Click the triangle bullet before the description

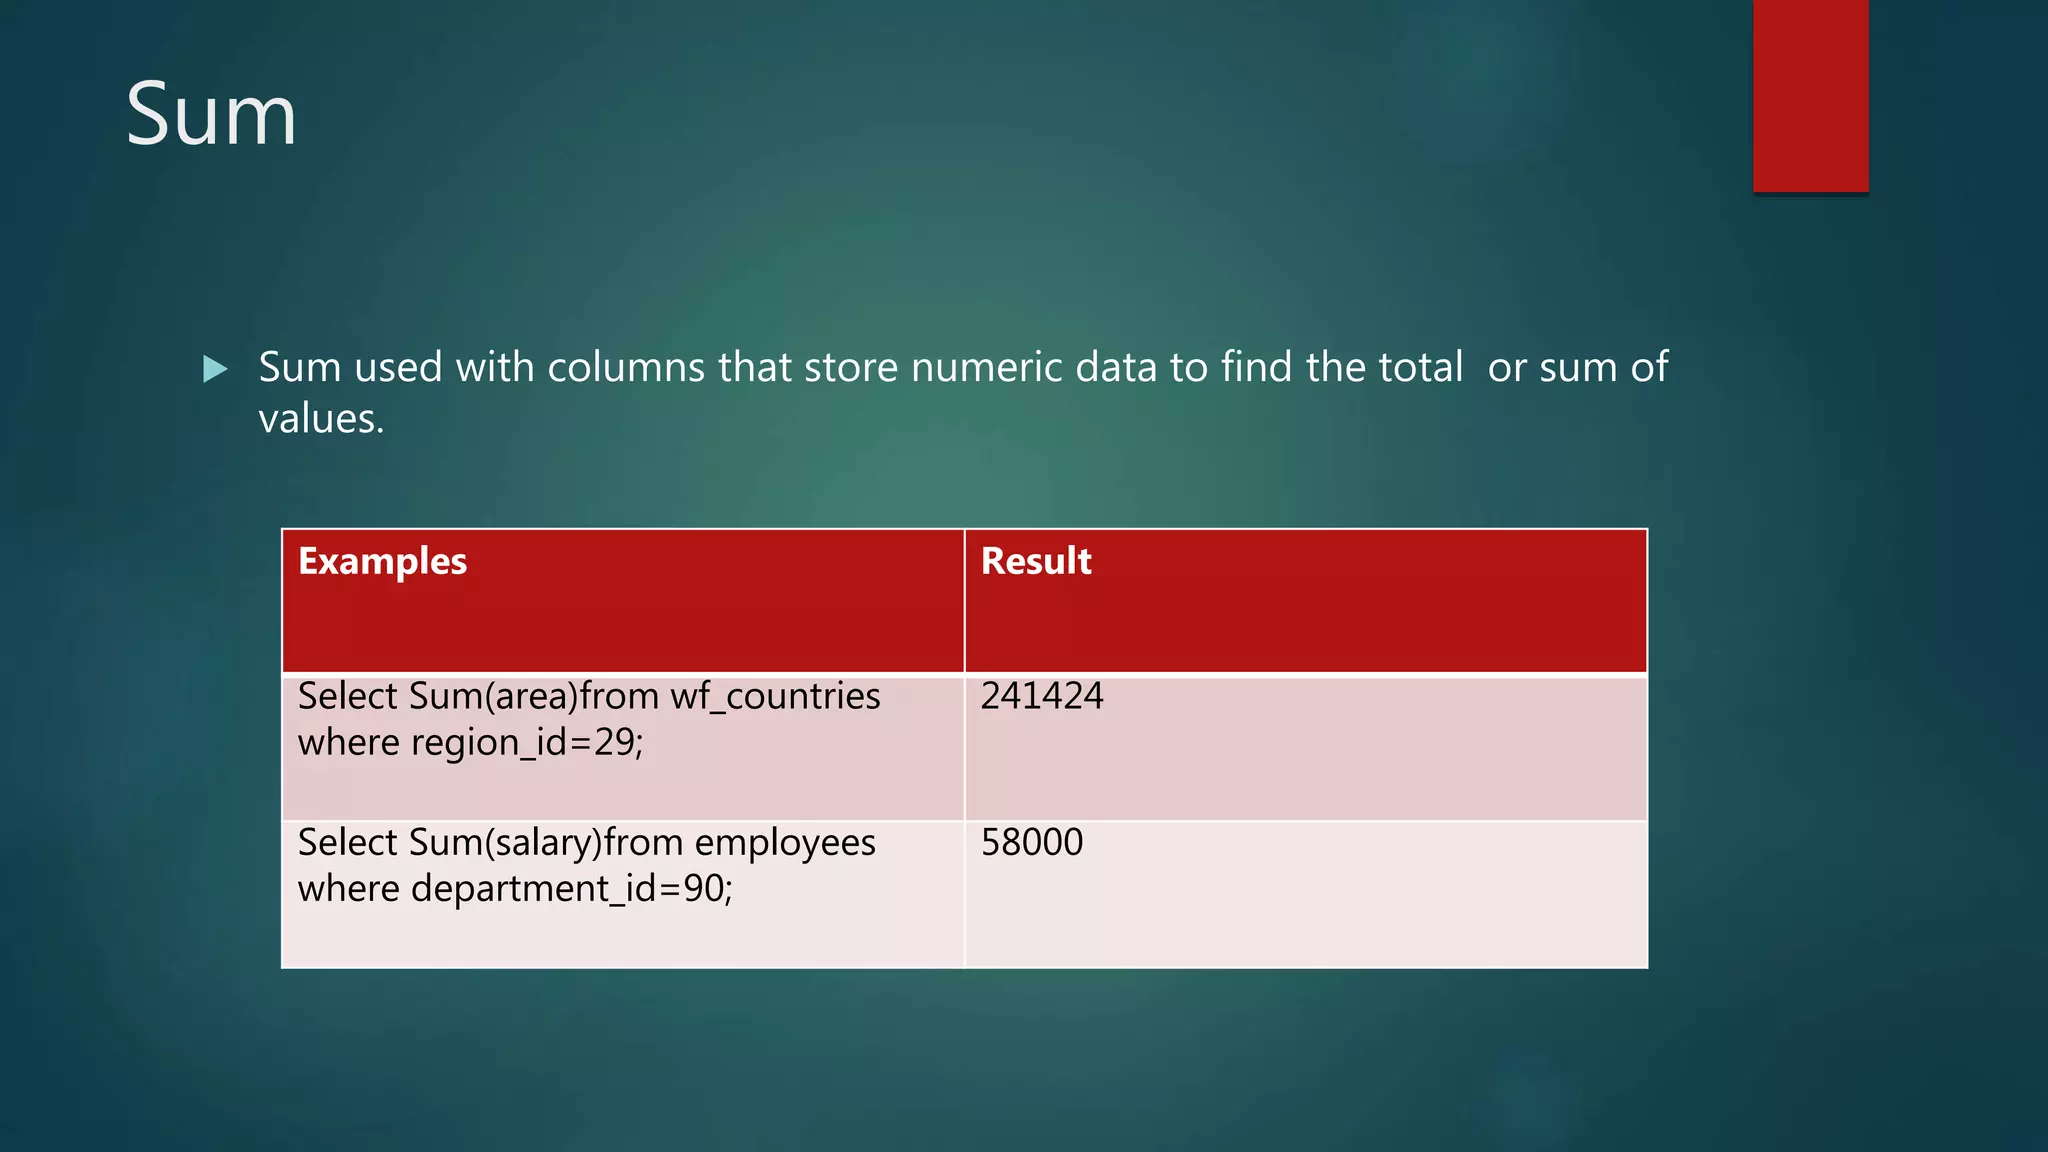pyautogui.click(x=214, y=369)
